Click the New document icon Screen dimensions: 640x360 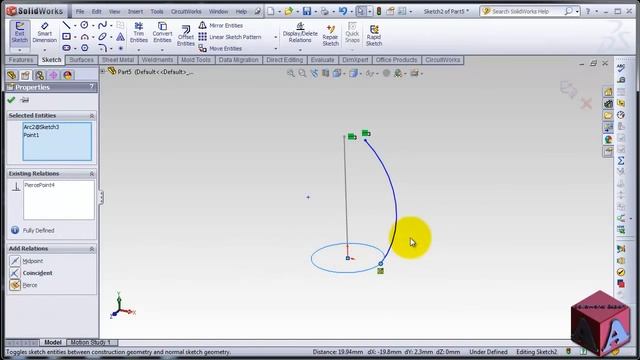(271, 11)
